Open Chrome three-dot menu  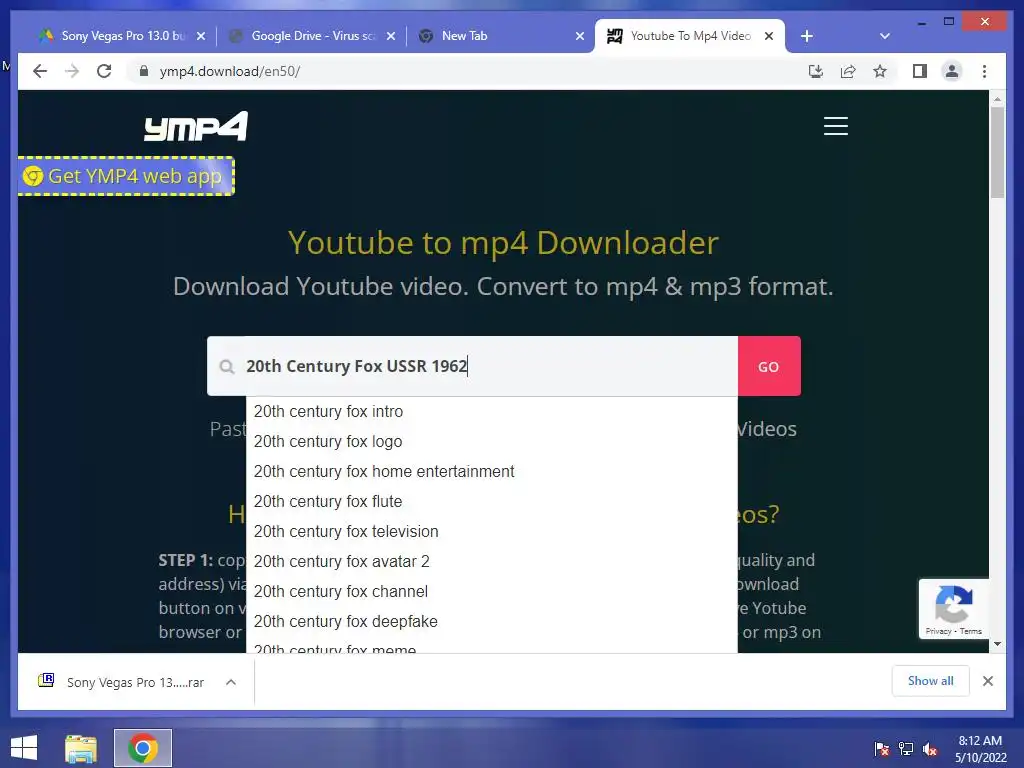(x=984, y=71)
